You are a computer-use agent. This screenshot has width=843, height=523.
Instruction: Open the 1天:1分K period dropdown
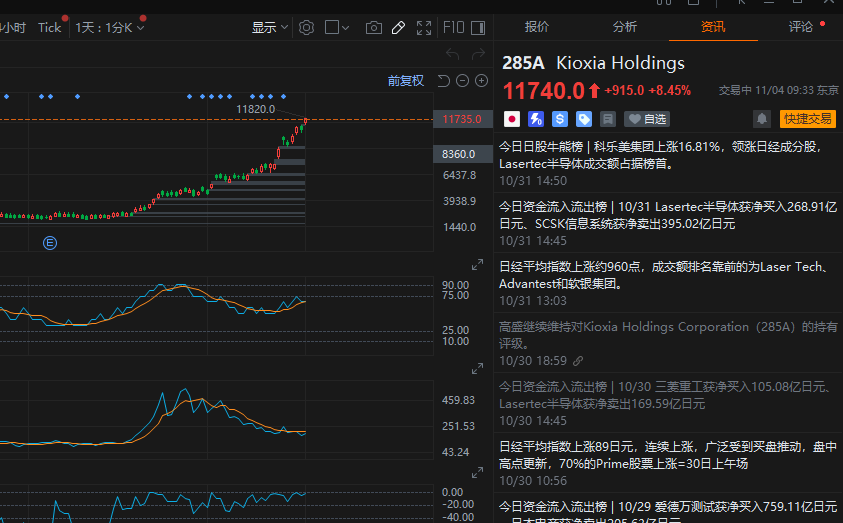point(110,27)
